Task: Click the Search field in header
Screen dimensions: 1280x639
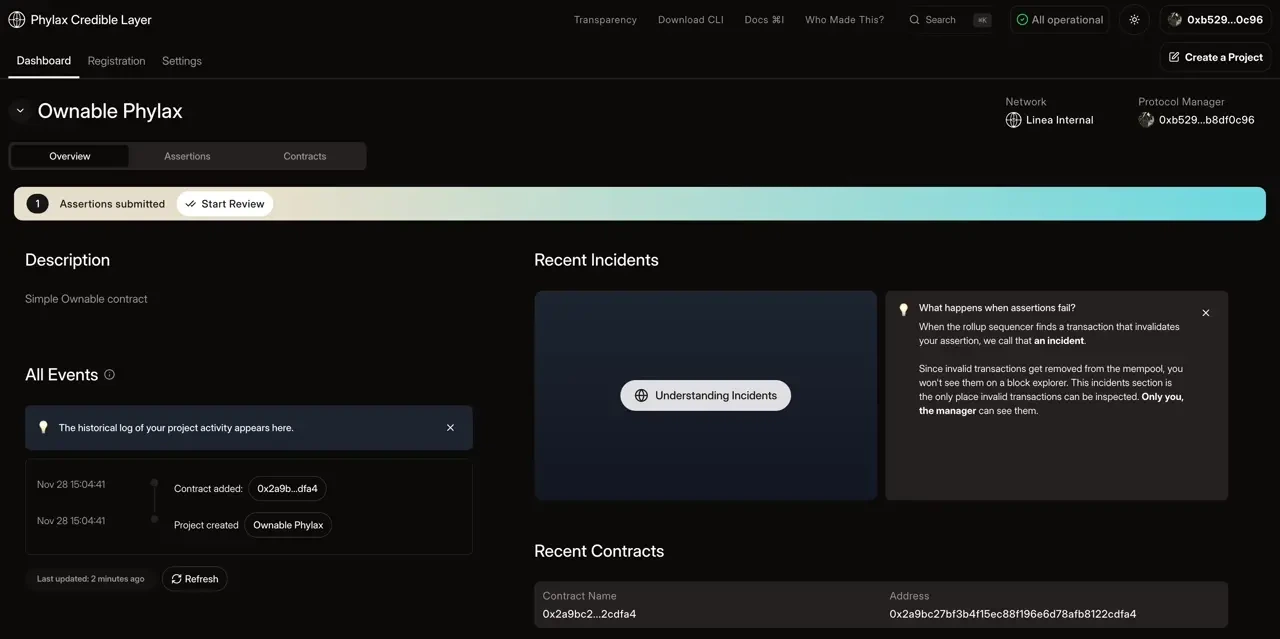Action: pos(949,20)
